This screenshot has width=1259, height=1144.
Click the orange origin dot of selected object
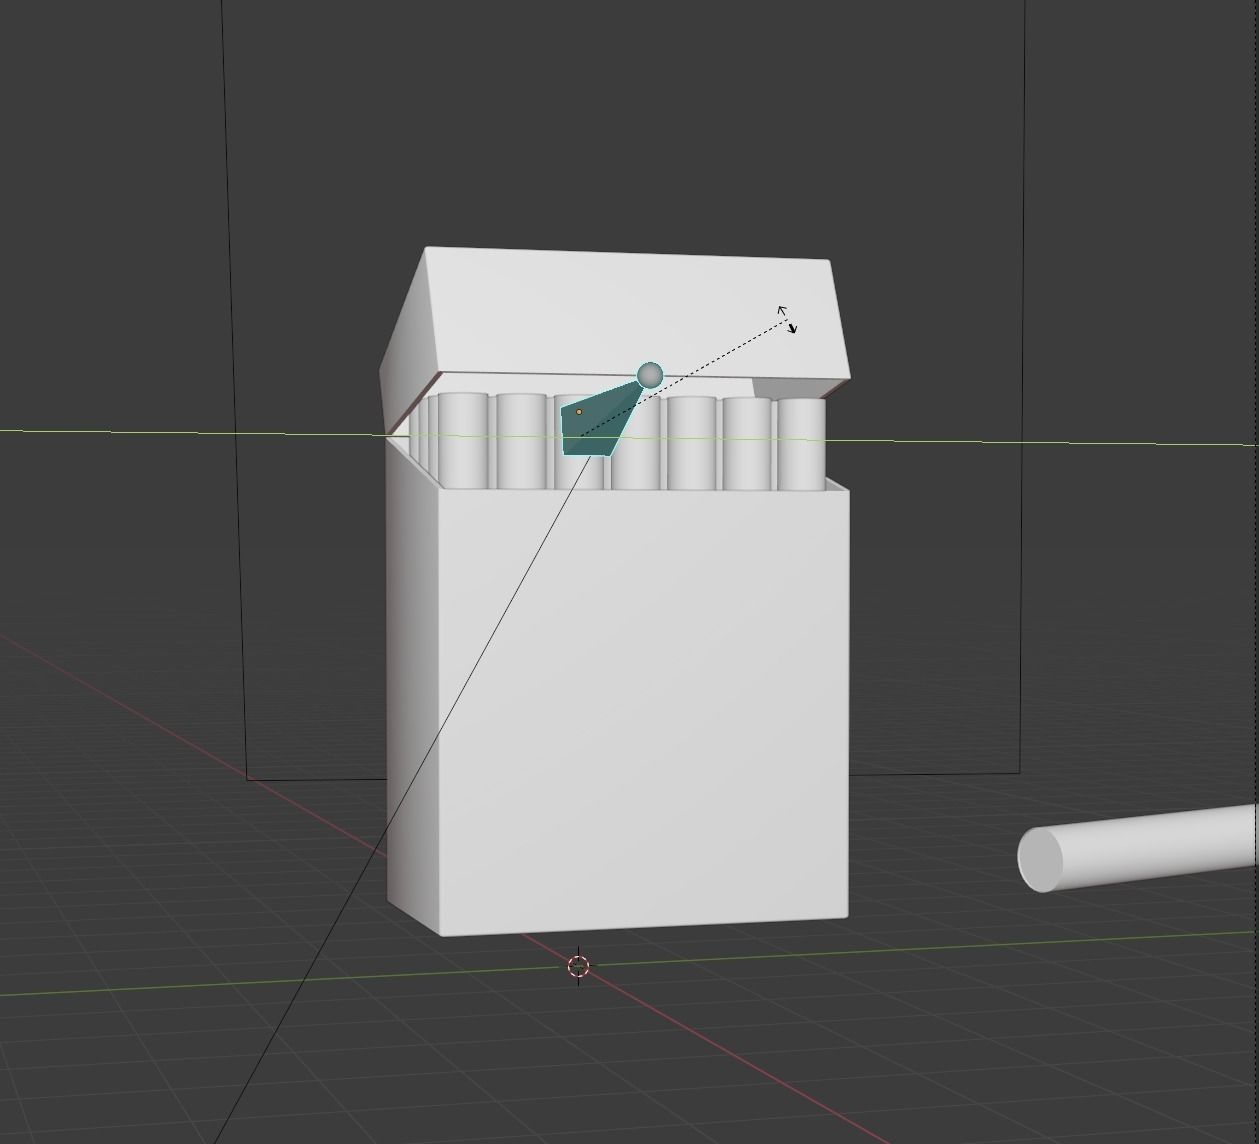pos(579,411)
